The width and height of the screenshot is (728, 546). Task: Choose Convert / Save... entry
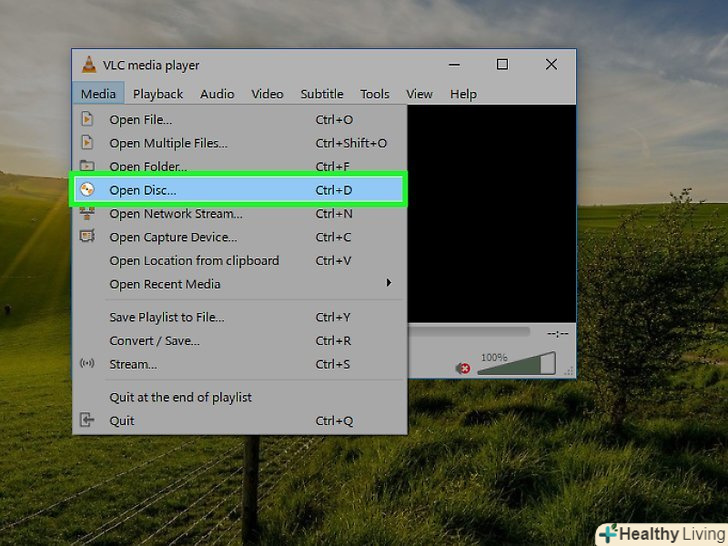[240, 341]
